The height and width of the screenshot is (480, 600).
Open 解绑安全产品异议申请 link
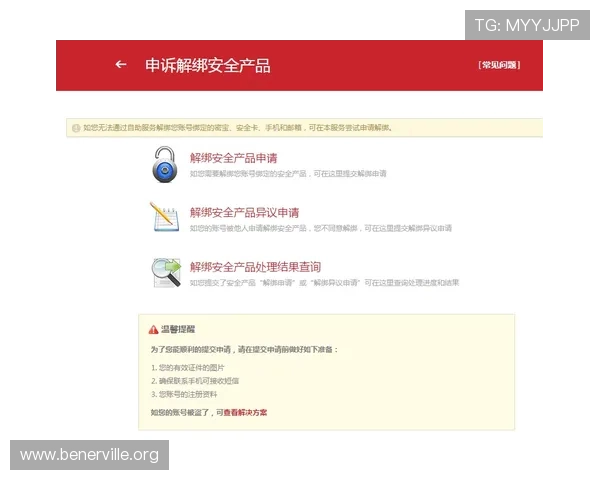tap(245, 212)
